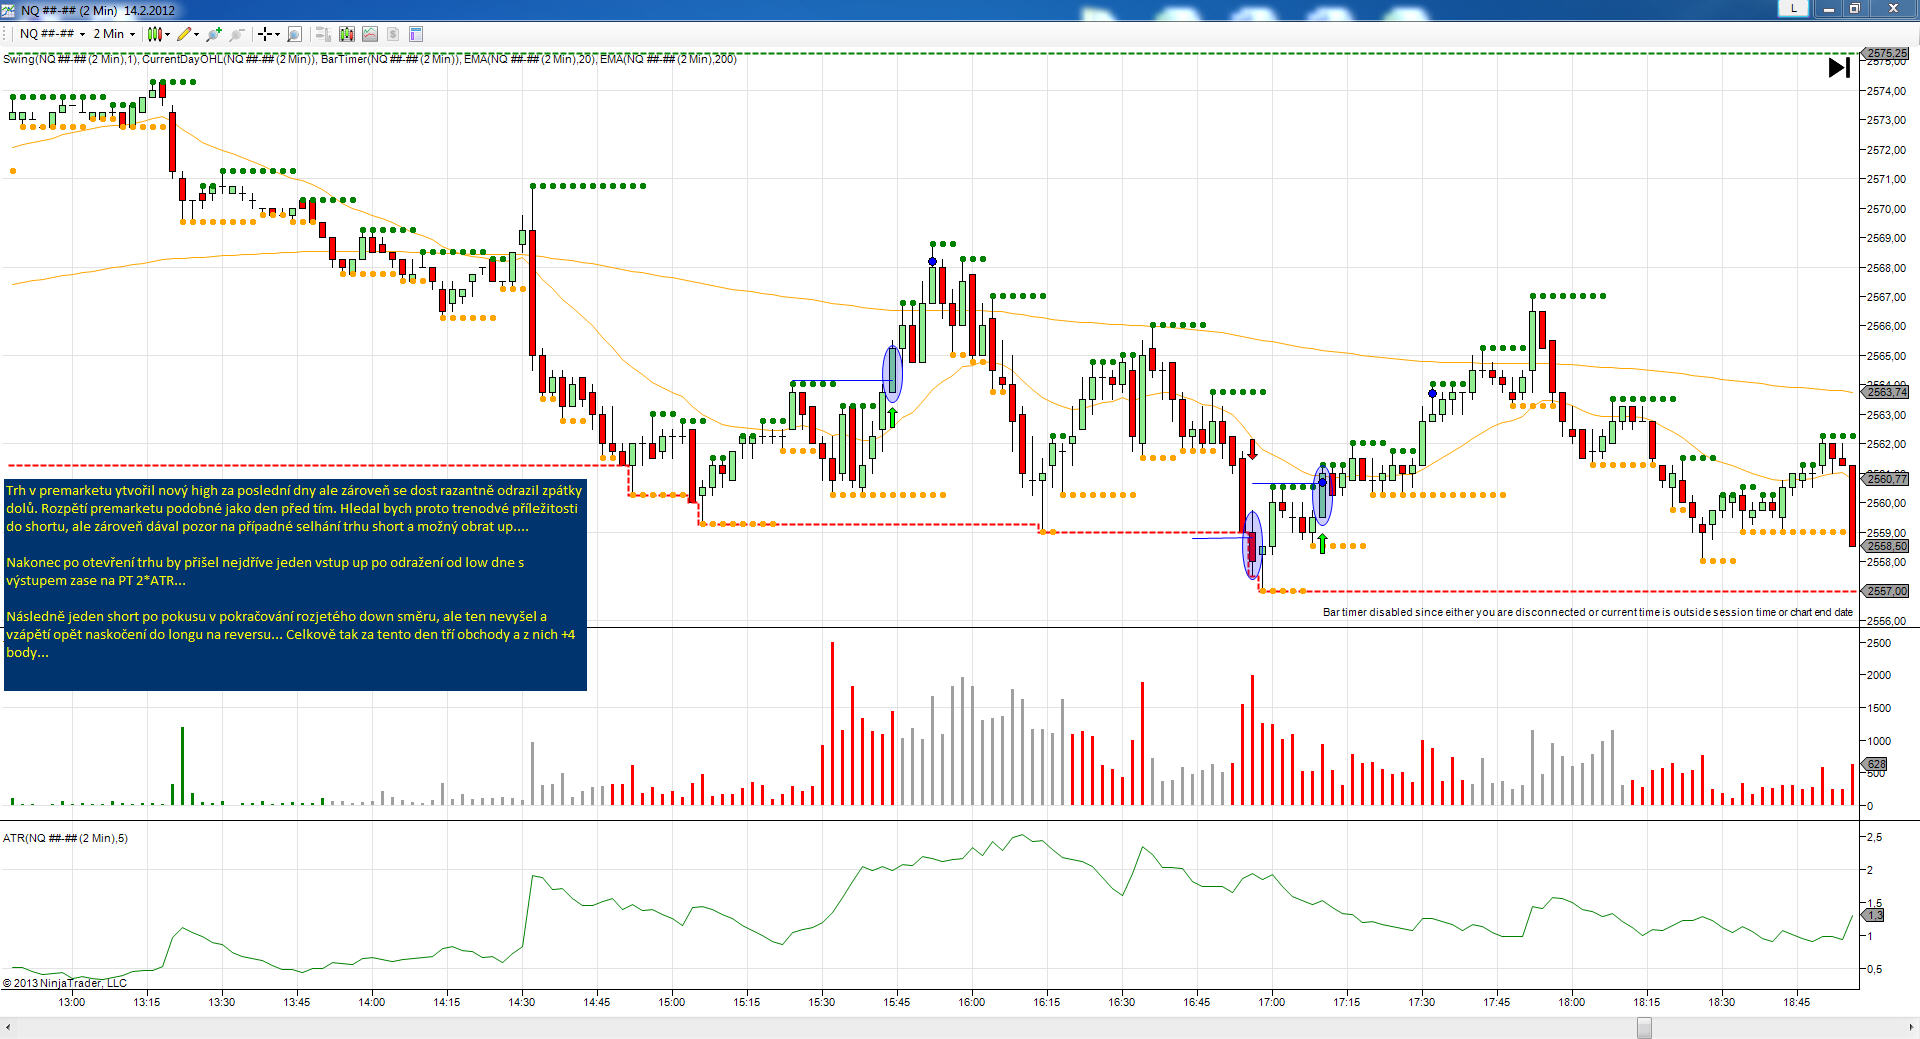This screenshot has height=1039, width=1920.
Task: Open the chart Properties icon
Action: click(416, 34)
